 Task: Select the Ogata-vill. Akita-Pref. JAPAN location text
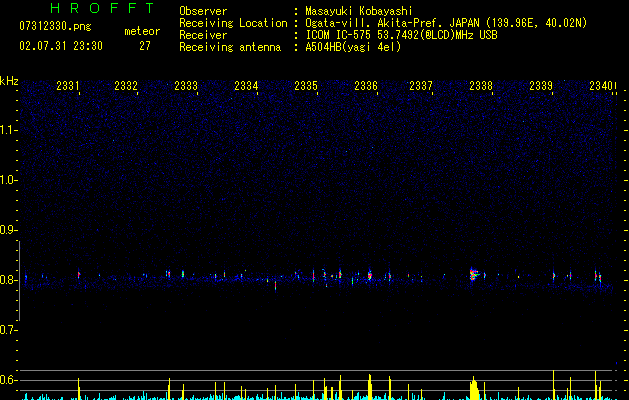pyautogui.click(x=446, y=23)
